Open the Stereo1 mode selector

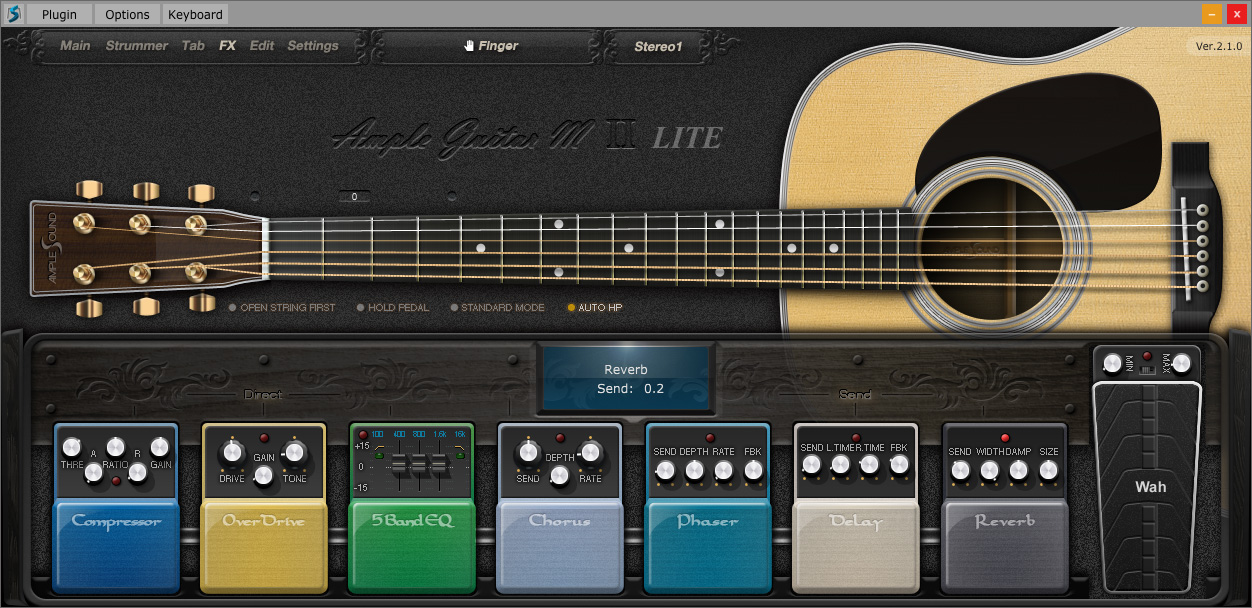click(x=658, y=46)
